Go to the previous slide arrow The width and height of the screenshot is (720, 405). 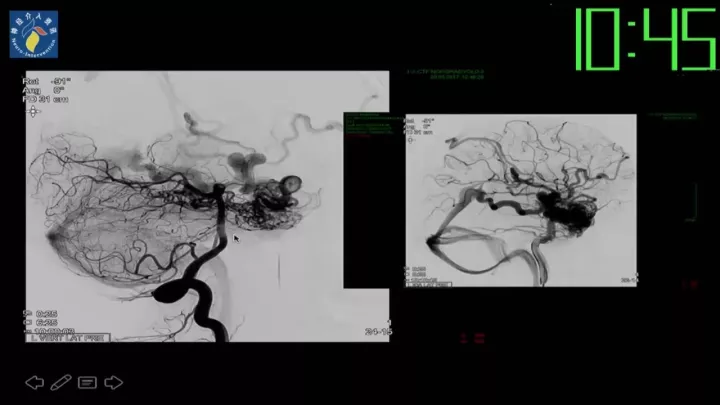(x=34, y=382)
